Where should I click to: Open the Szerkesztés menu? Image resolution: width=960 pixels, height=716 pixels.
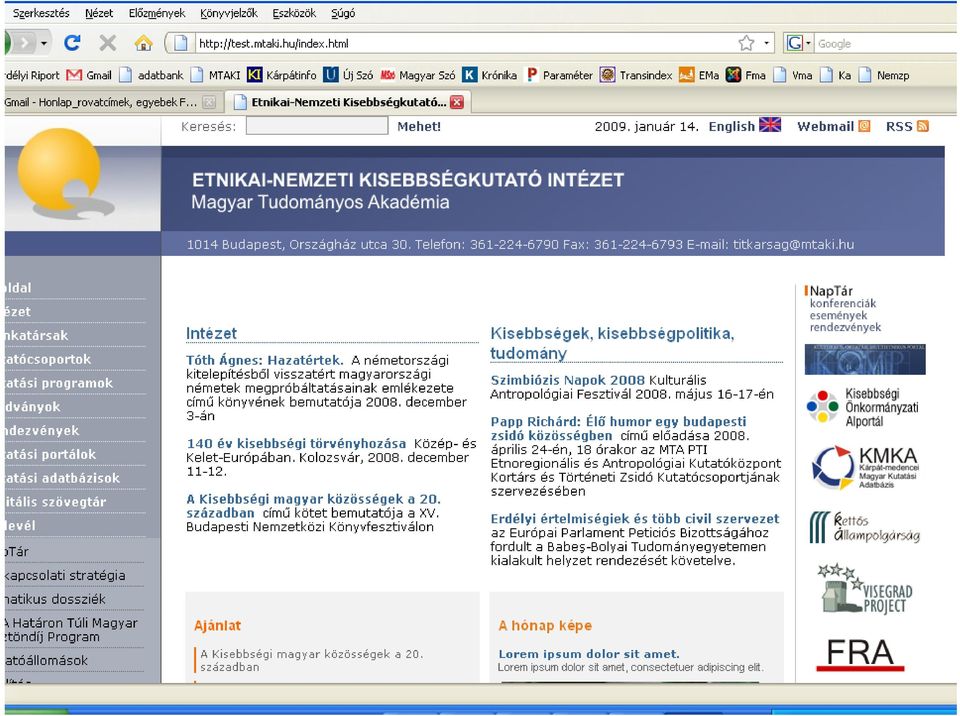41,13
